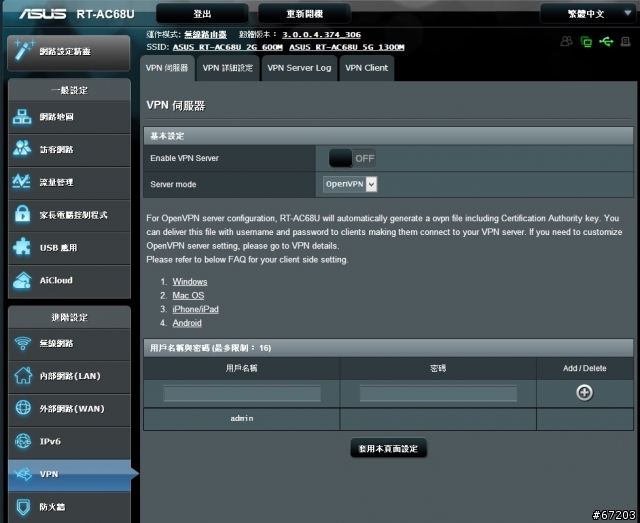
Task: Switch to the VPN 詳細設定 tab
Action: [x=228, y=68]
